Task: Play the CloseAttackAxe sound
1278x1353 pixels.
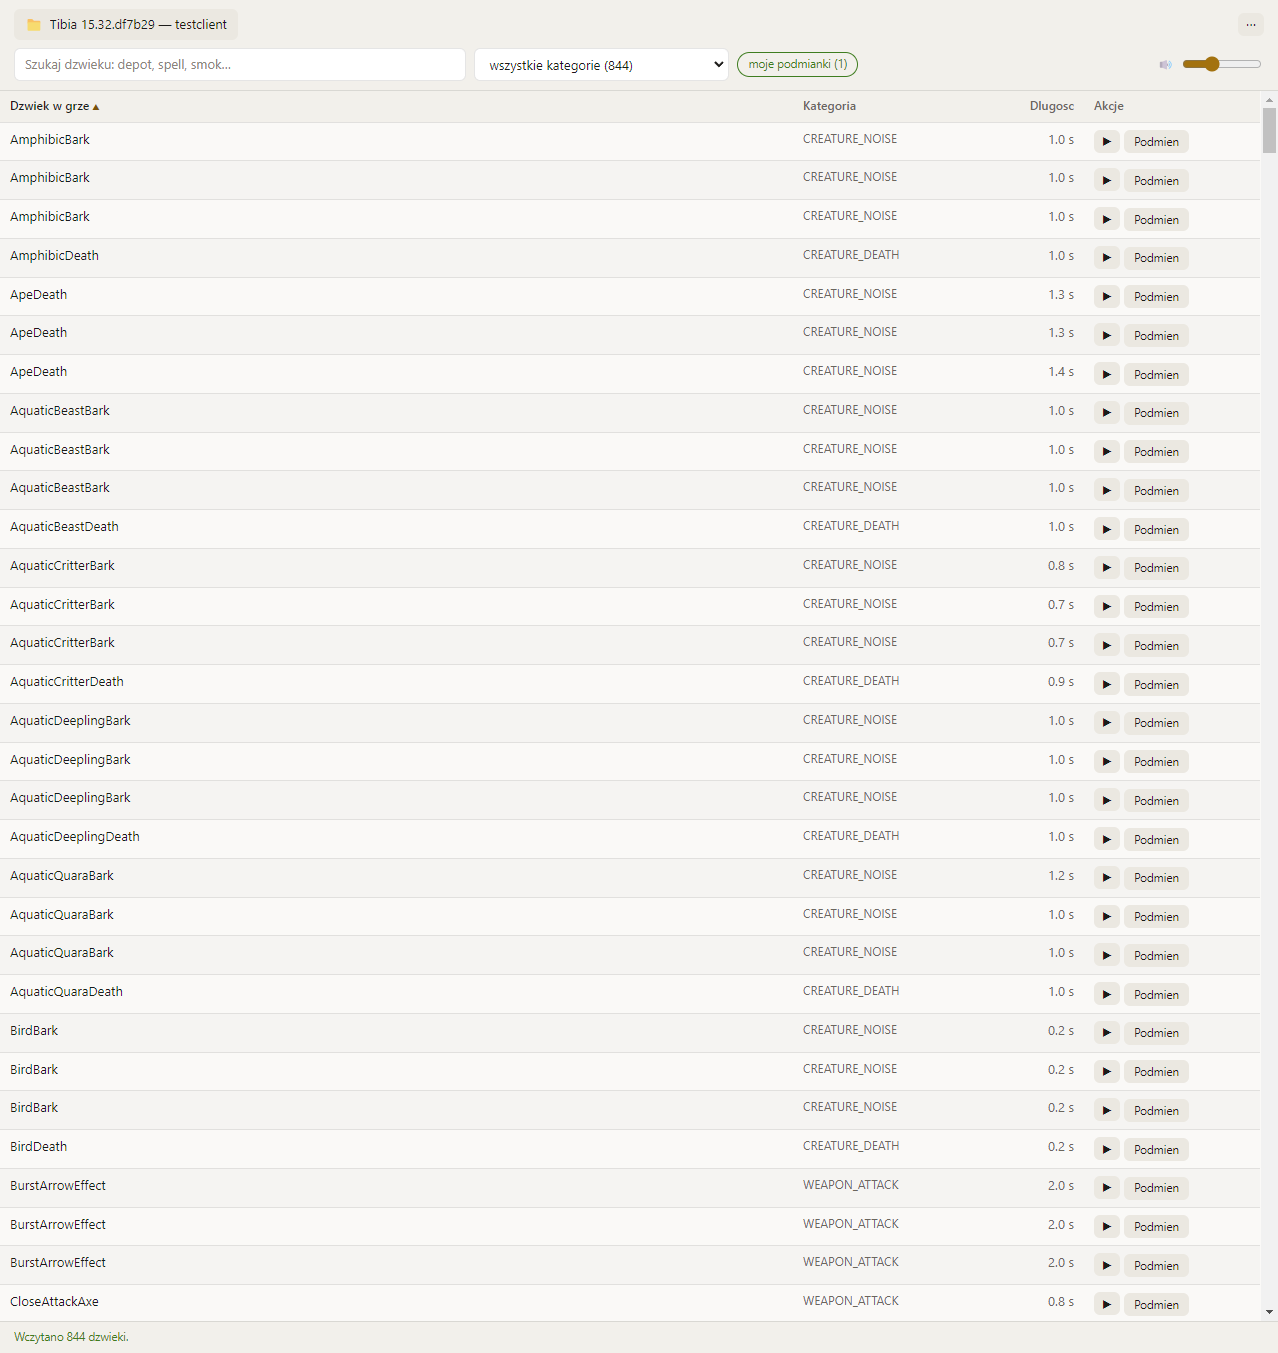Action: click(1106, 1304)
